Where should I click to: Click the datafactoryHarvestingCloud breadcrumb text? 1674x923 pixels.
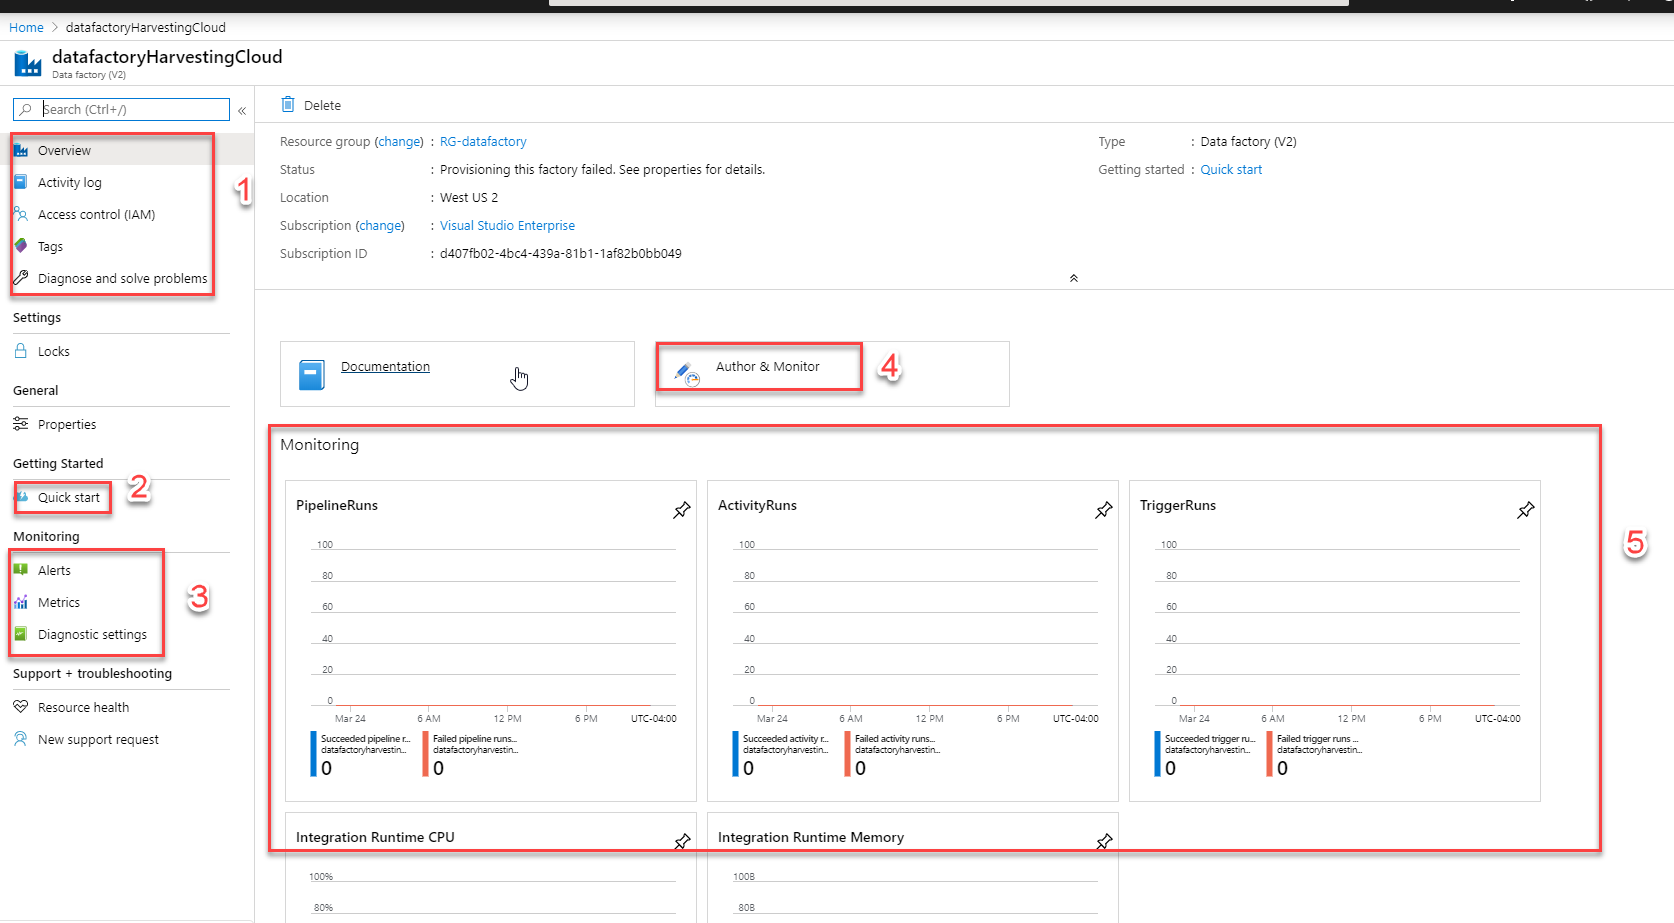coord(146,27)
